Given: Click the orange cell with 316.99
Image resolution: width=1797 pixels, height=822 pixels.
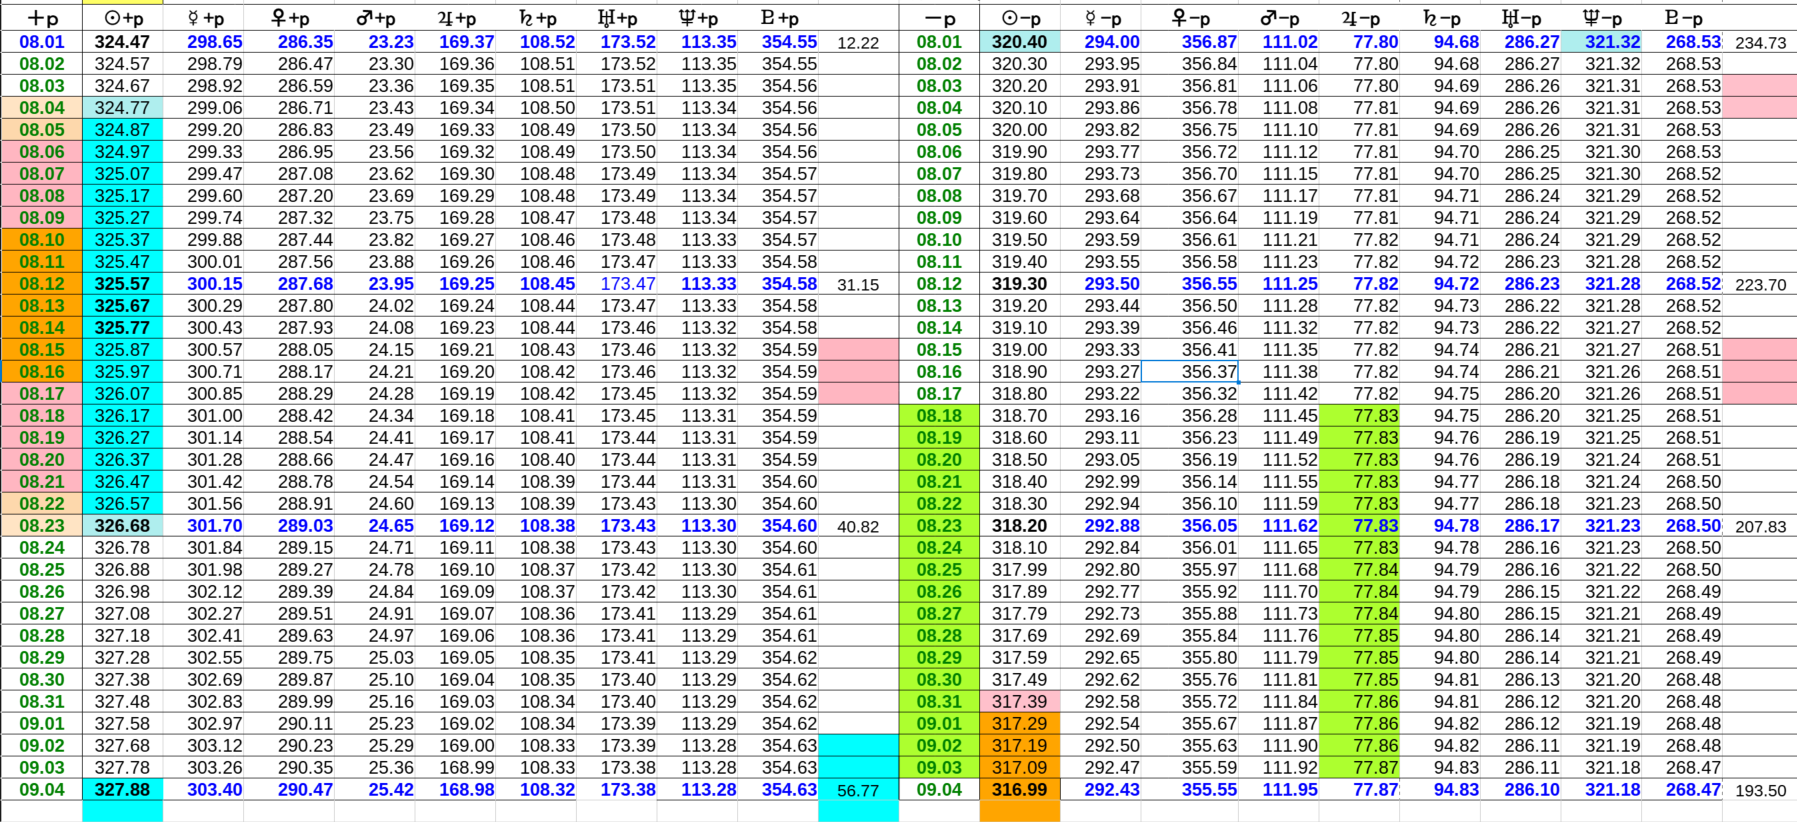Looking at the screenshot, I should (x=1019, y=790).
